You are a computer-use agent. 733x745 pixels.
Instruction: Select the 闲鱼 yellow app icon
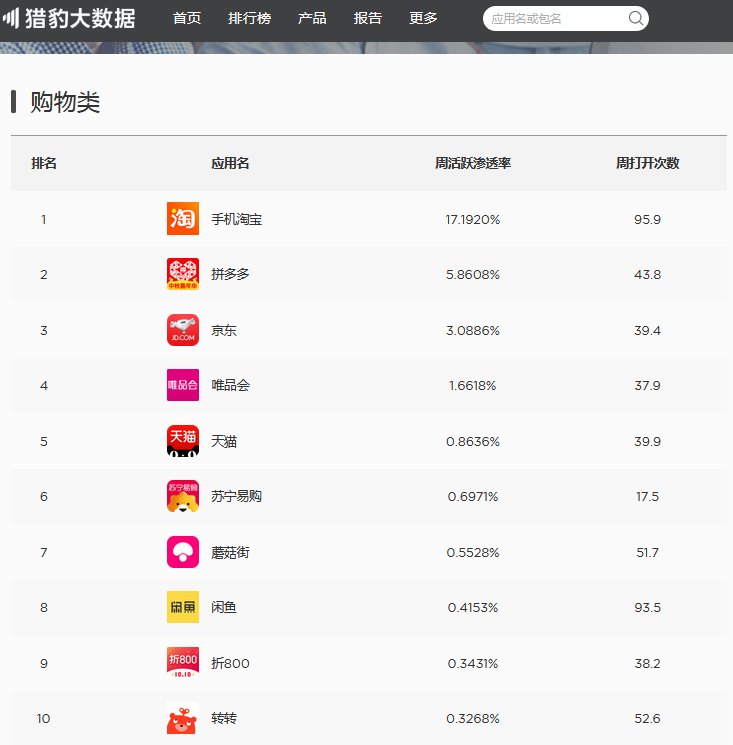pyautogui.click(x=183, y=607)
